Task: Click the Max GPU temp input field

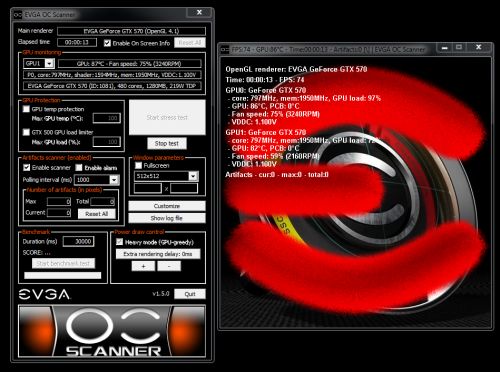Action: [107, 118]
